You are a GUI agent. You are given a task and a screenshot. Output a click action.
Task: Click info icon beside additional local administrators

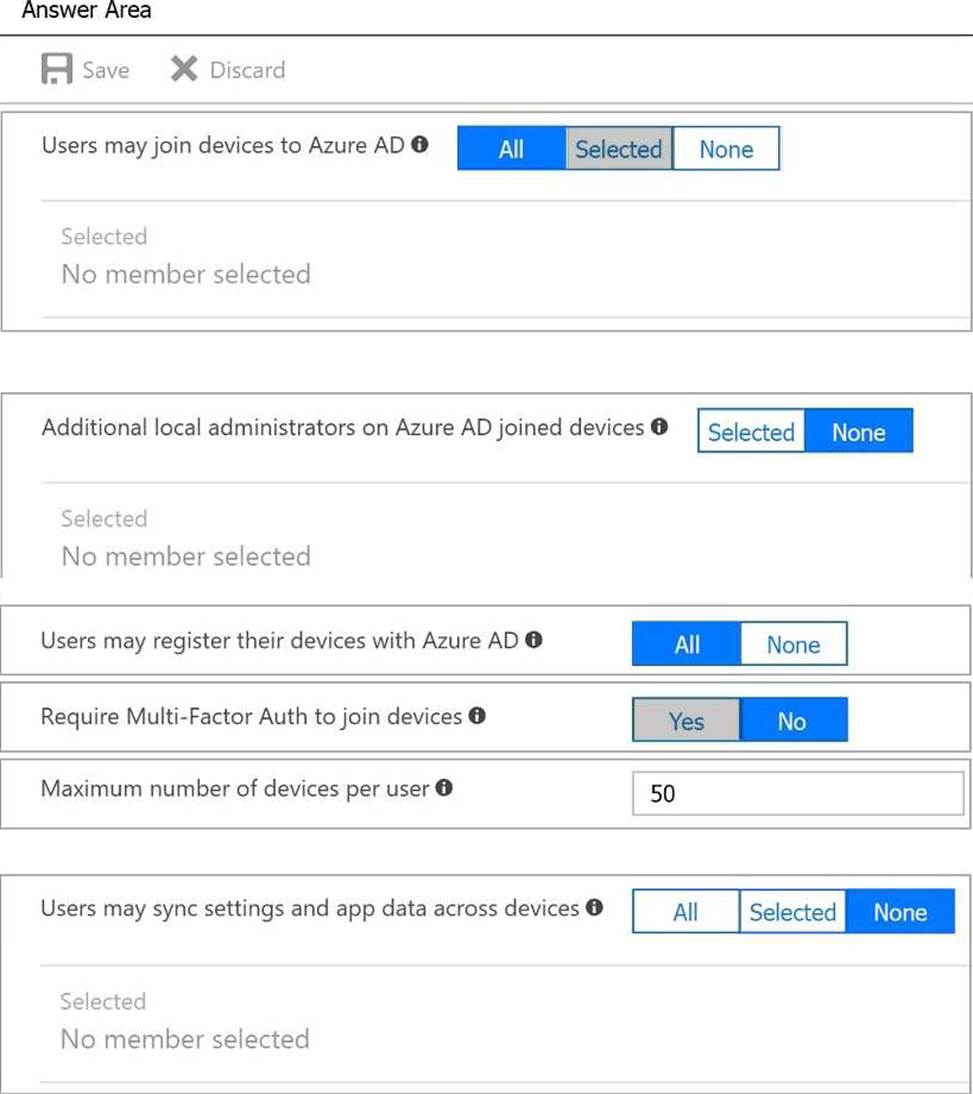click(658, 427)
